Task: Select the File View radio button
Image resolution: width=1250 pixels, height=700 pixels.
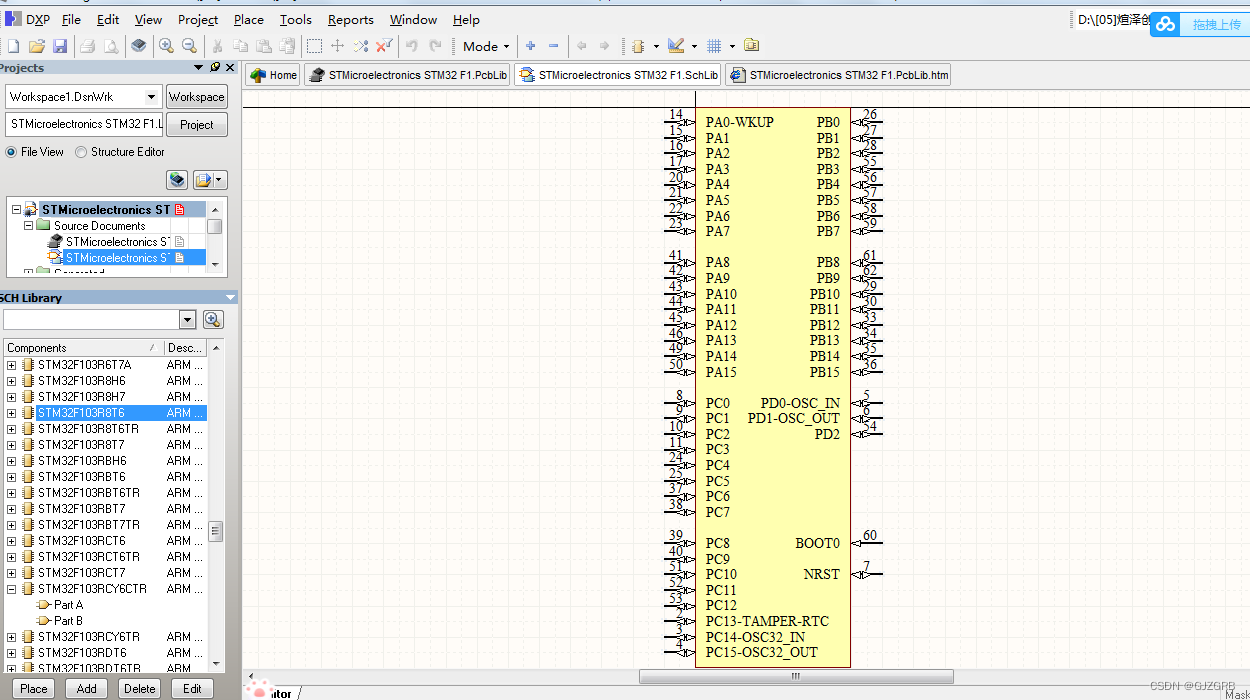Action: click(10, 152)
